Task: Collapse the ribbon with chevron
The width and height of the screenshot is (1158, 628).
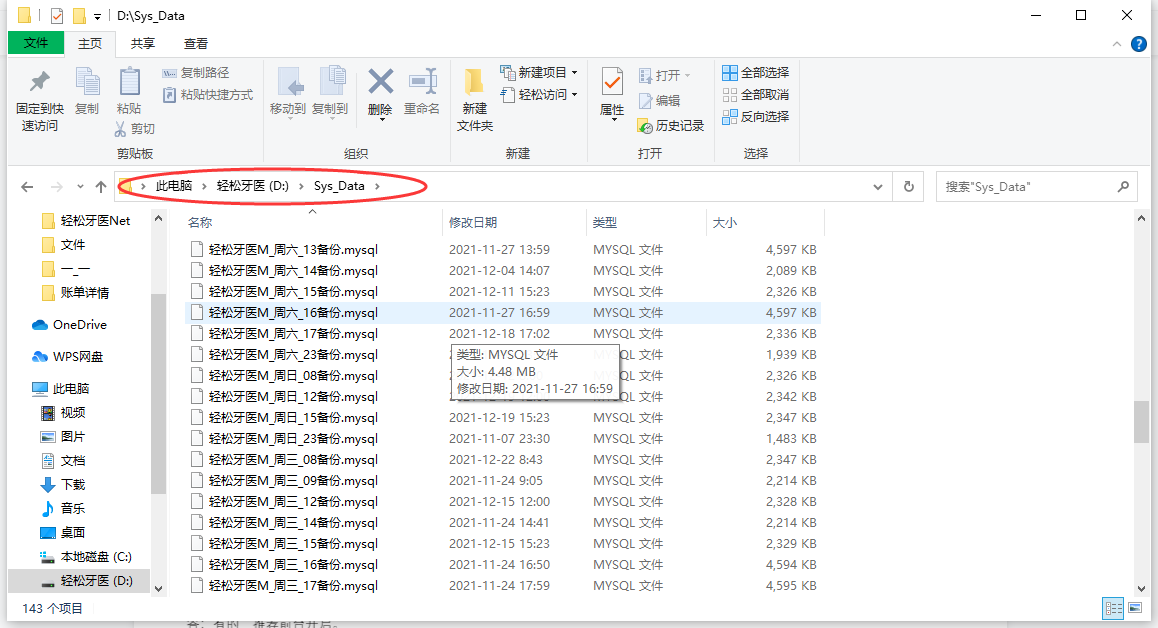Action: pos(1117,44)
